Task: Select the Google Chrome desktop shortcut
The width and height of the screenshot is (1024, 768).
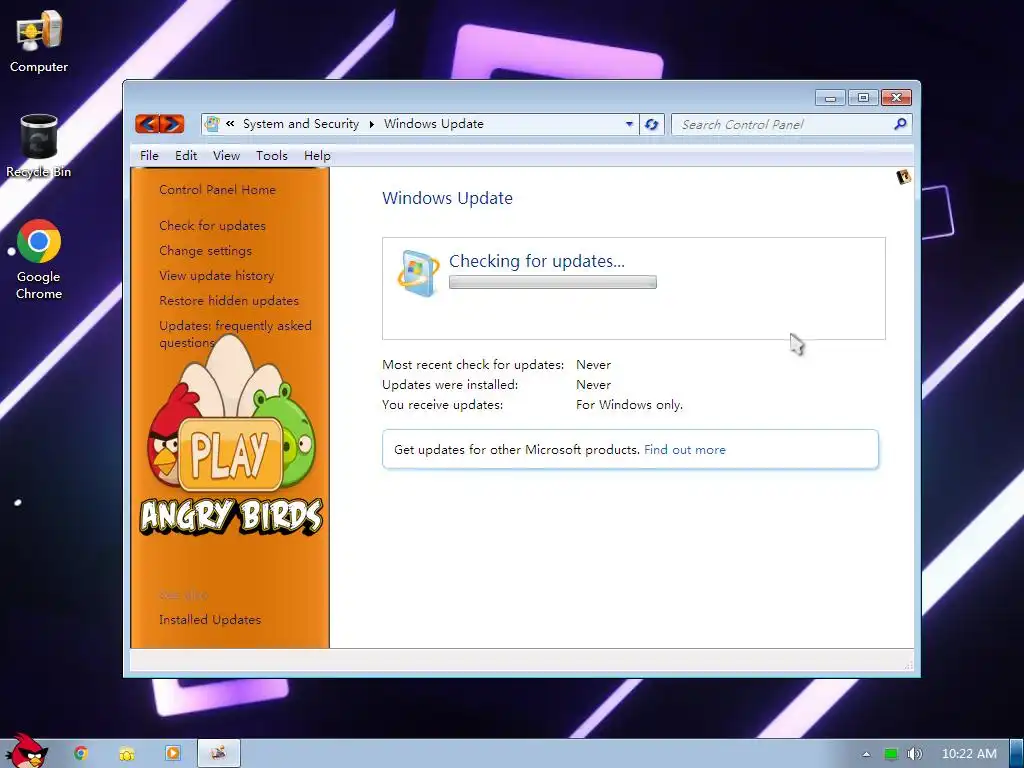Action: pyautogui.click(x=39, y=260)
